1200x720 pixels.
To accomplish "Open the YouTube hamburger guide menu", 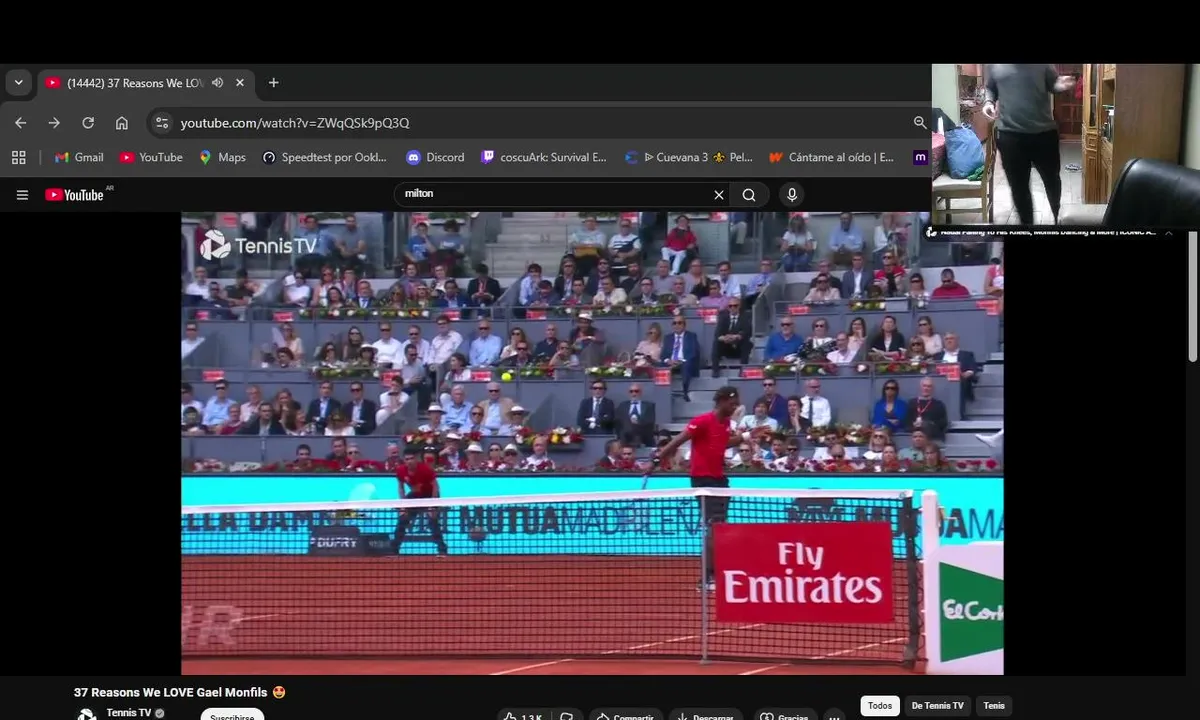I will [22, 195].
